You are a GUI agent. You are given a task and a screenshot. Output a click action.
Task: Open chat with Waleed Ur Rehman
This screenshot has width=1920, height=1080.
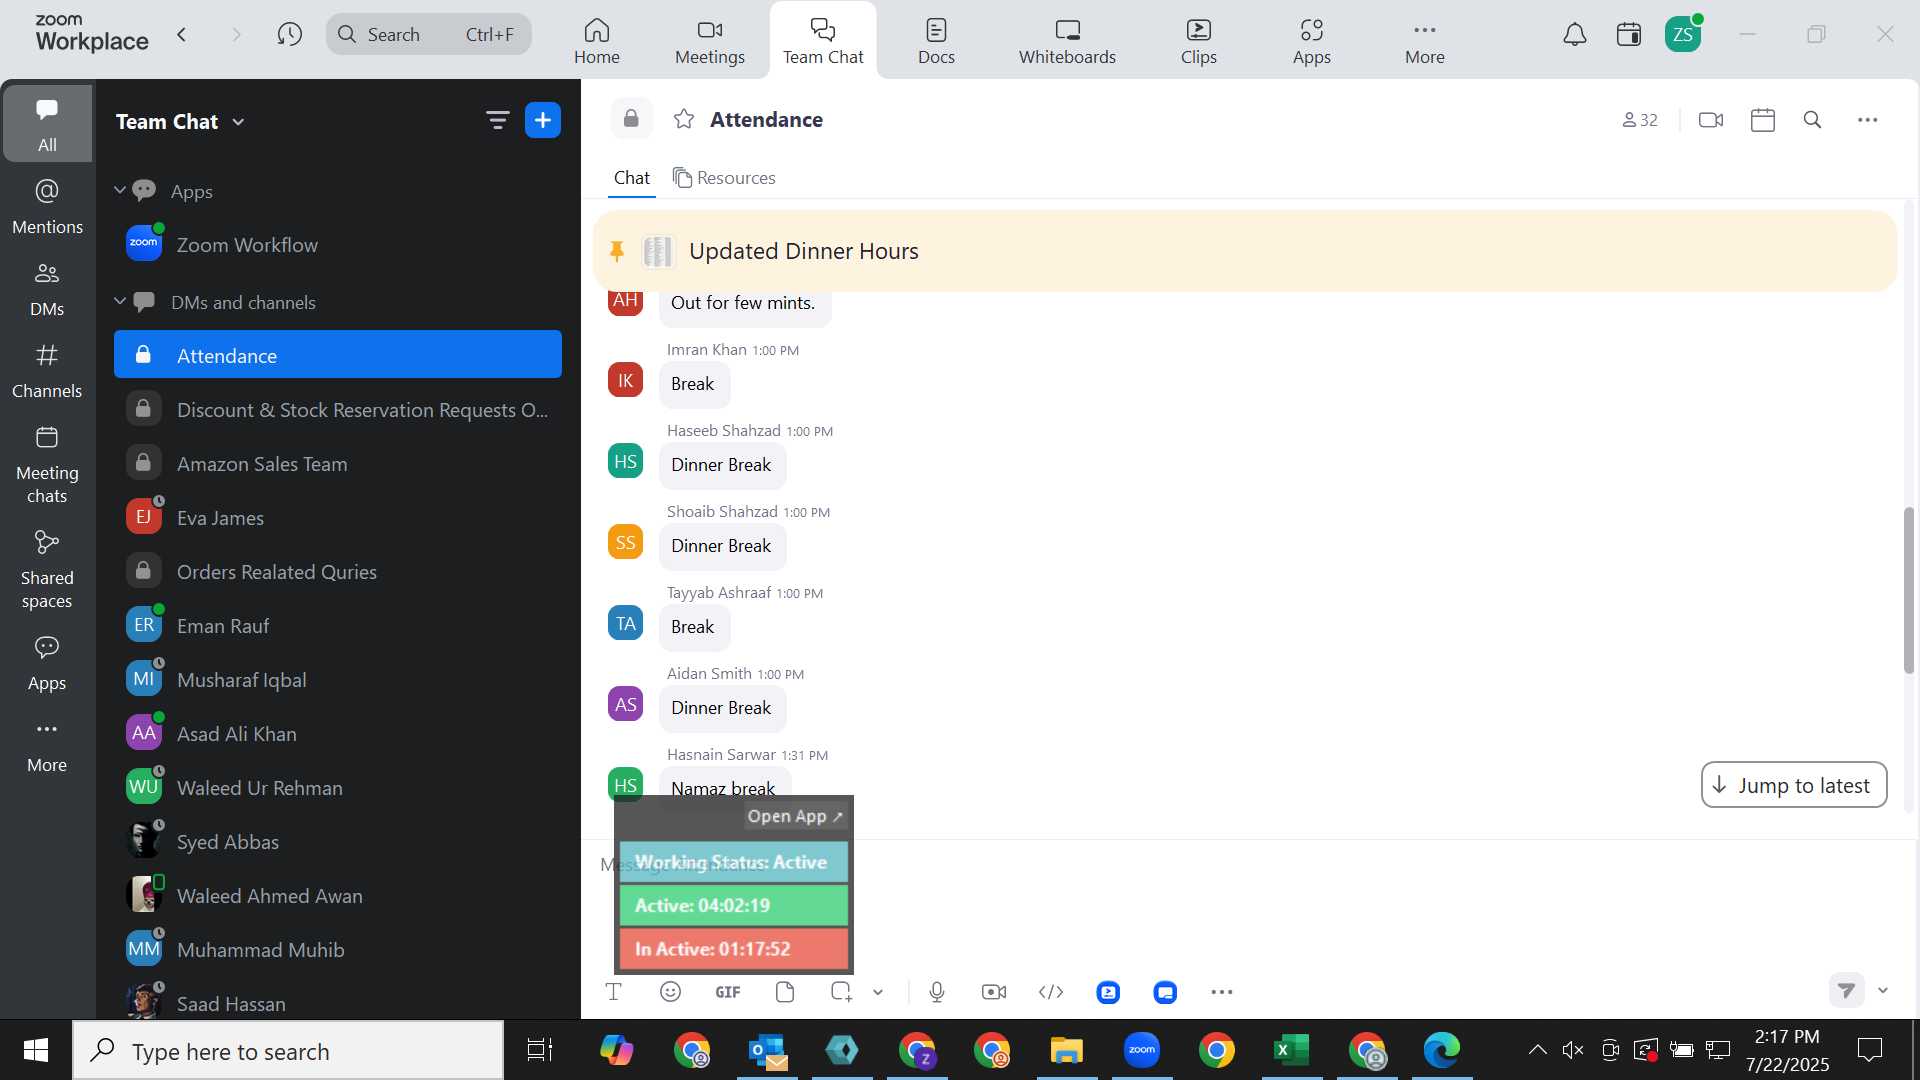tap(338, 788)
